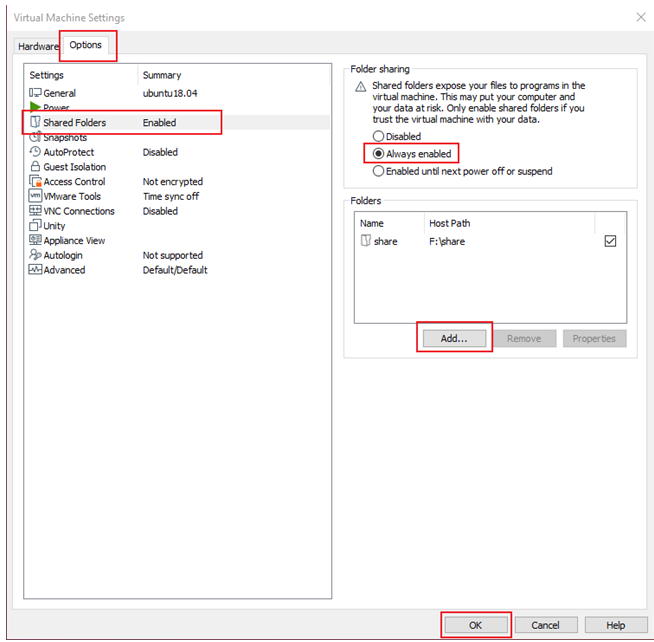Click the share folder icon in Folders list
This screenshot has height=642, width=654.
click(366, 241)
